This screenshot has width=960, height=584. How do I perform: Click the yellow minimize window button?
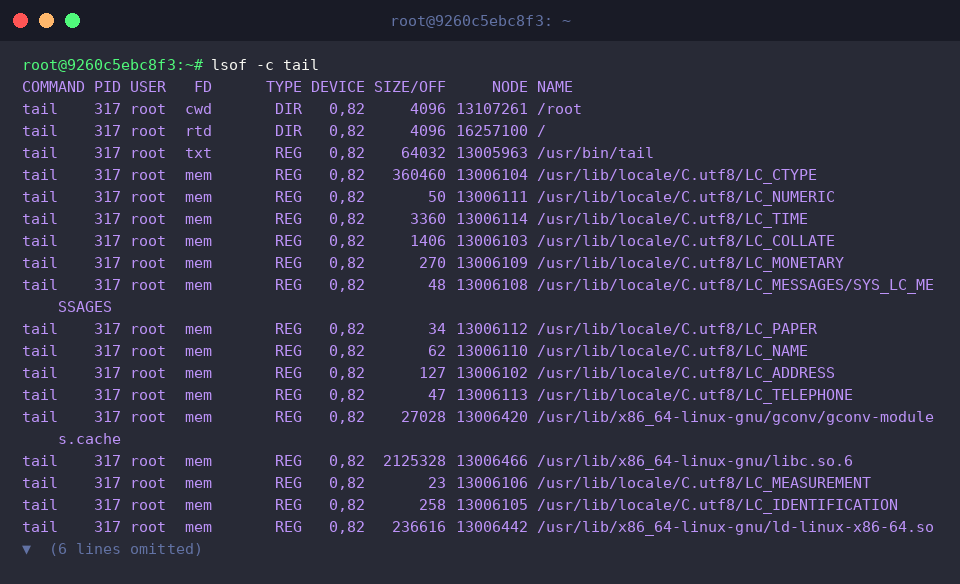click(47, 21)
